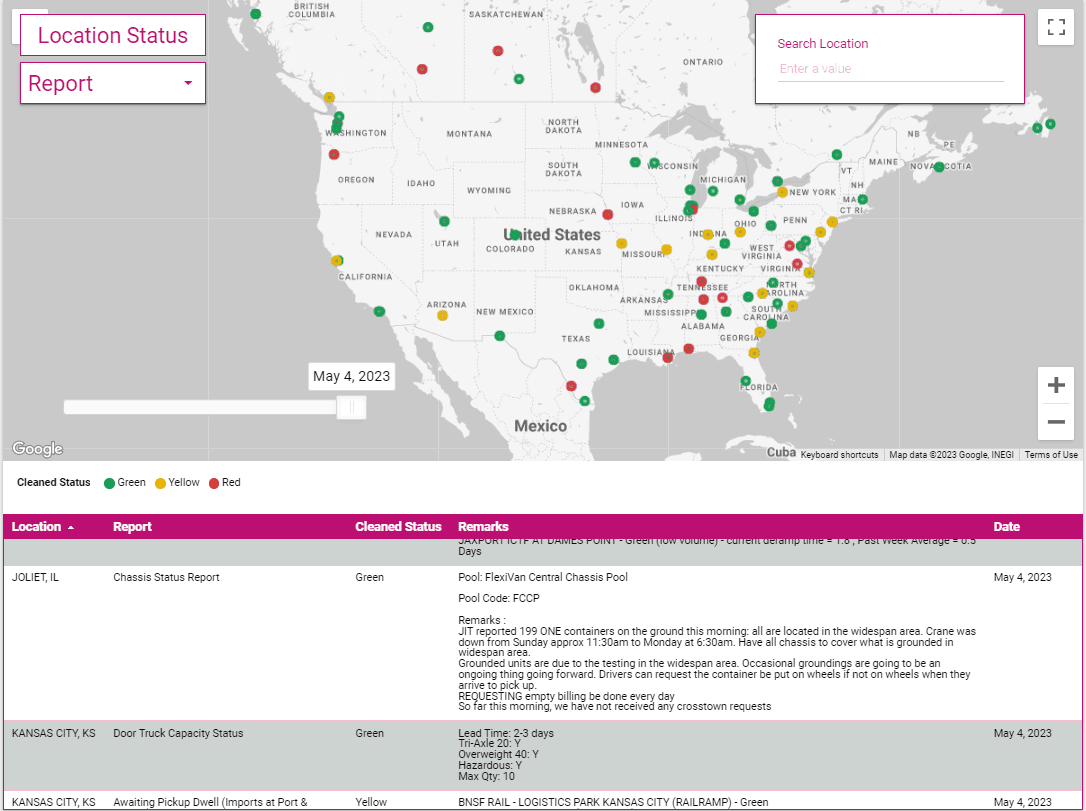1086x811 pixels.
Task: Click the yellow marker in eastern Missouri
Action: tap(666, 249)
